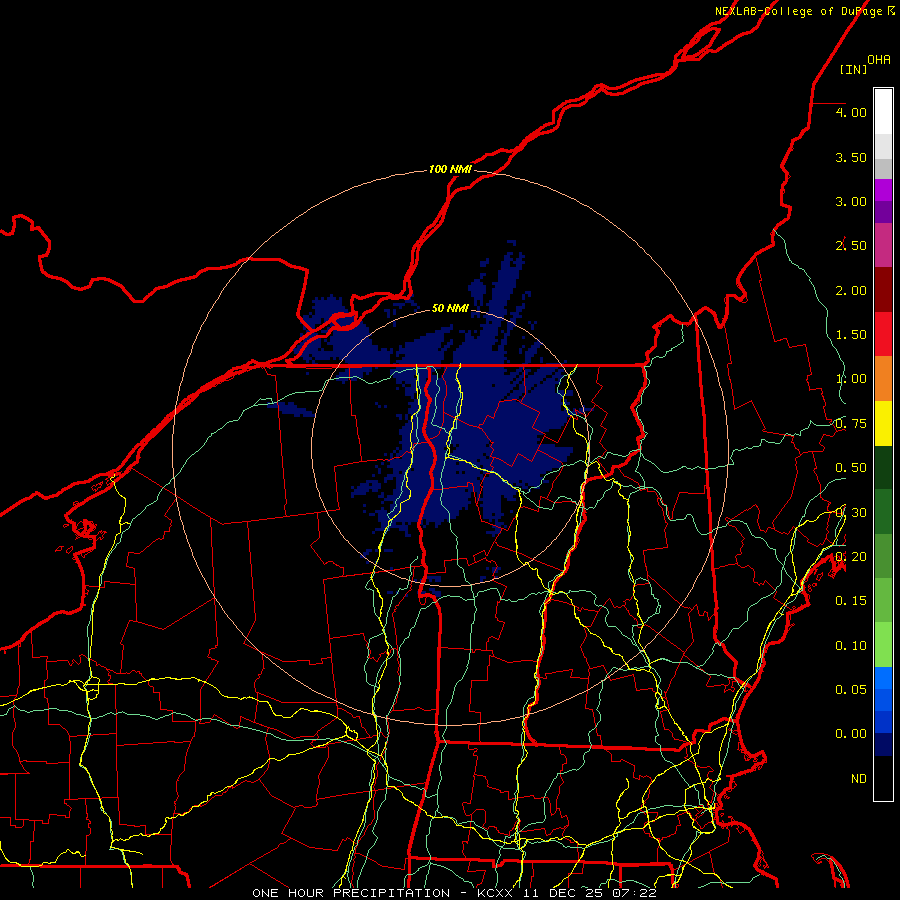The width and height of the screenshot is (900, 900).
Task: Pick the white swatch atop the legend
Action: click(883, 112)
